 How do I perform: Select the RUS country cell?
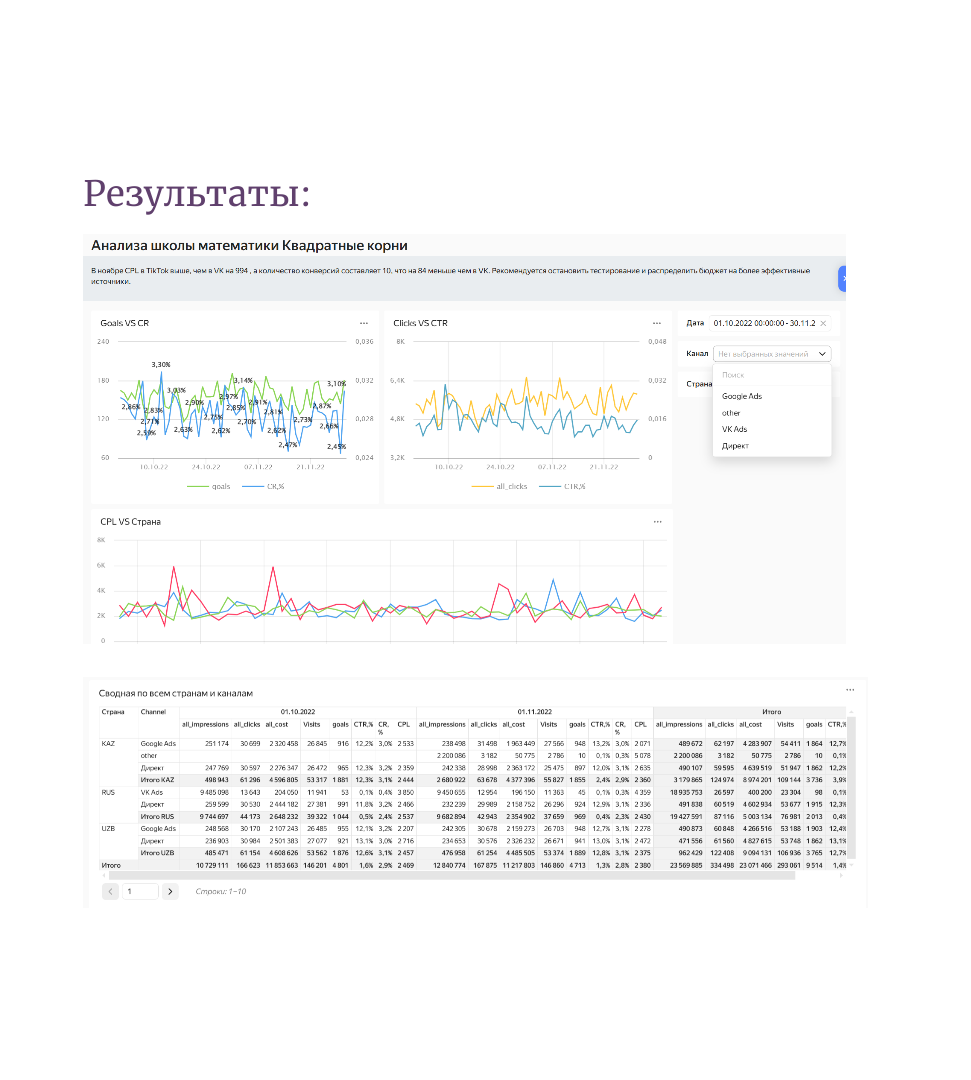pyautogui.click(x=108, y=793)
